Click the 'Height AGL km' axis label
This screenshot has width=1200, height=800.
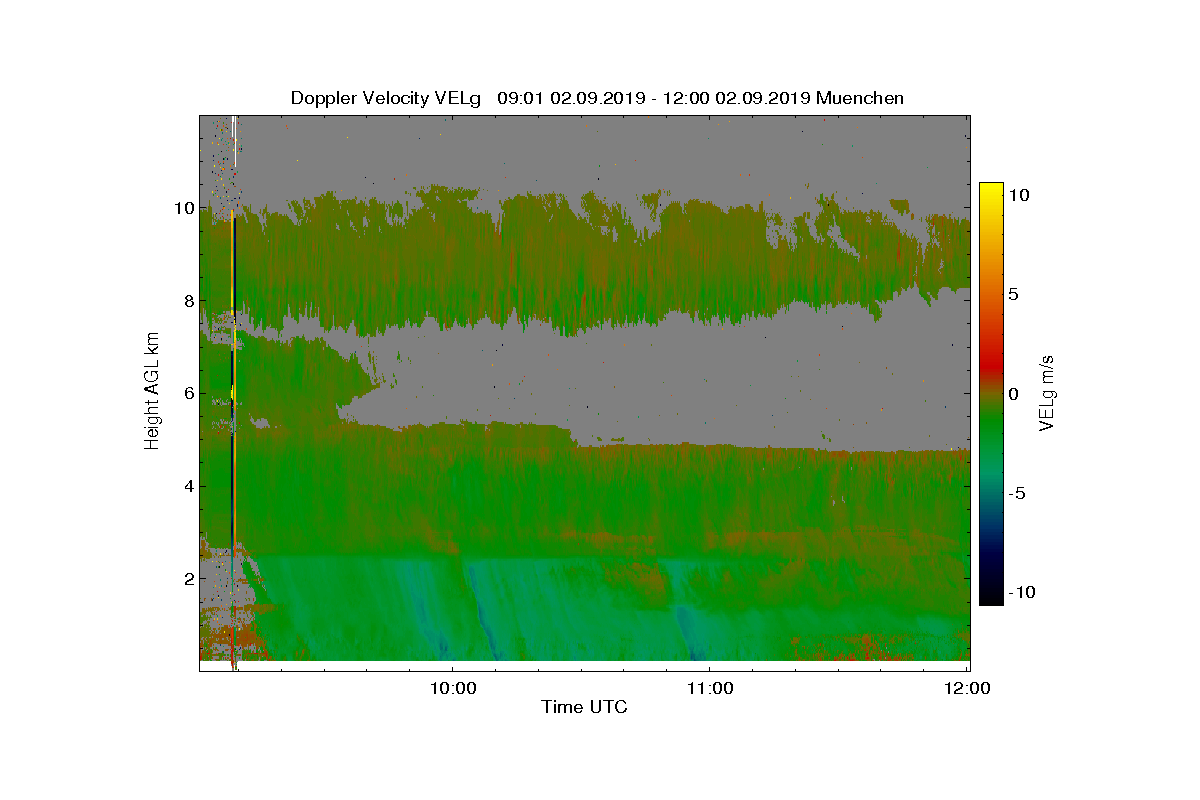coord(152,390)
